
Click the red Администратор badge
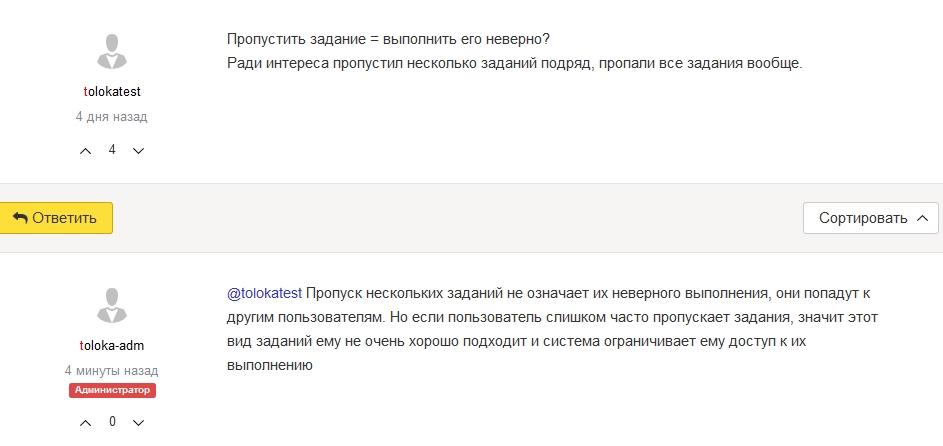coord(112,390)
